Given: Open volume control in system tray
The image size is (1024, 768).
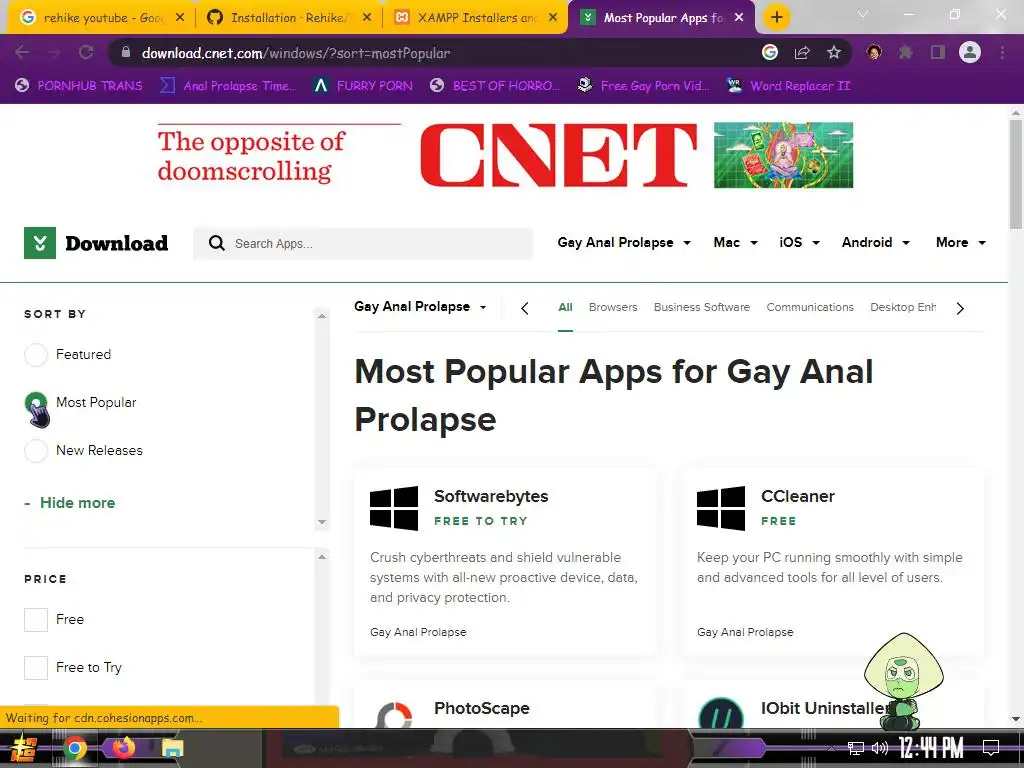Looking at the screenshot, I should pos(880,748).
